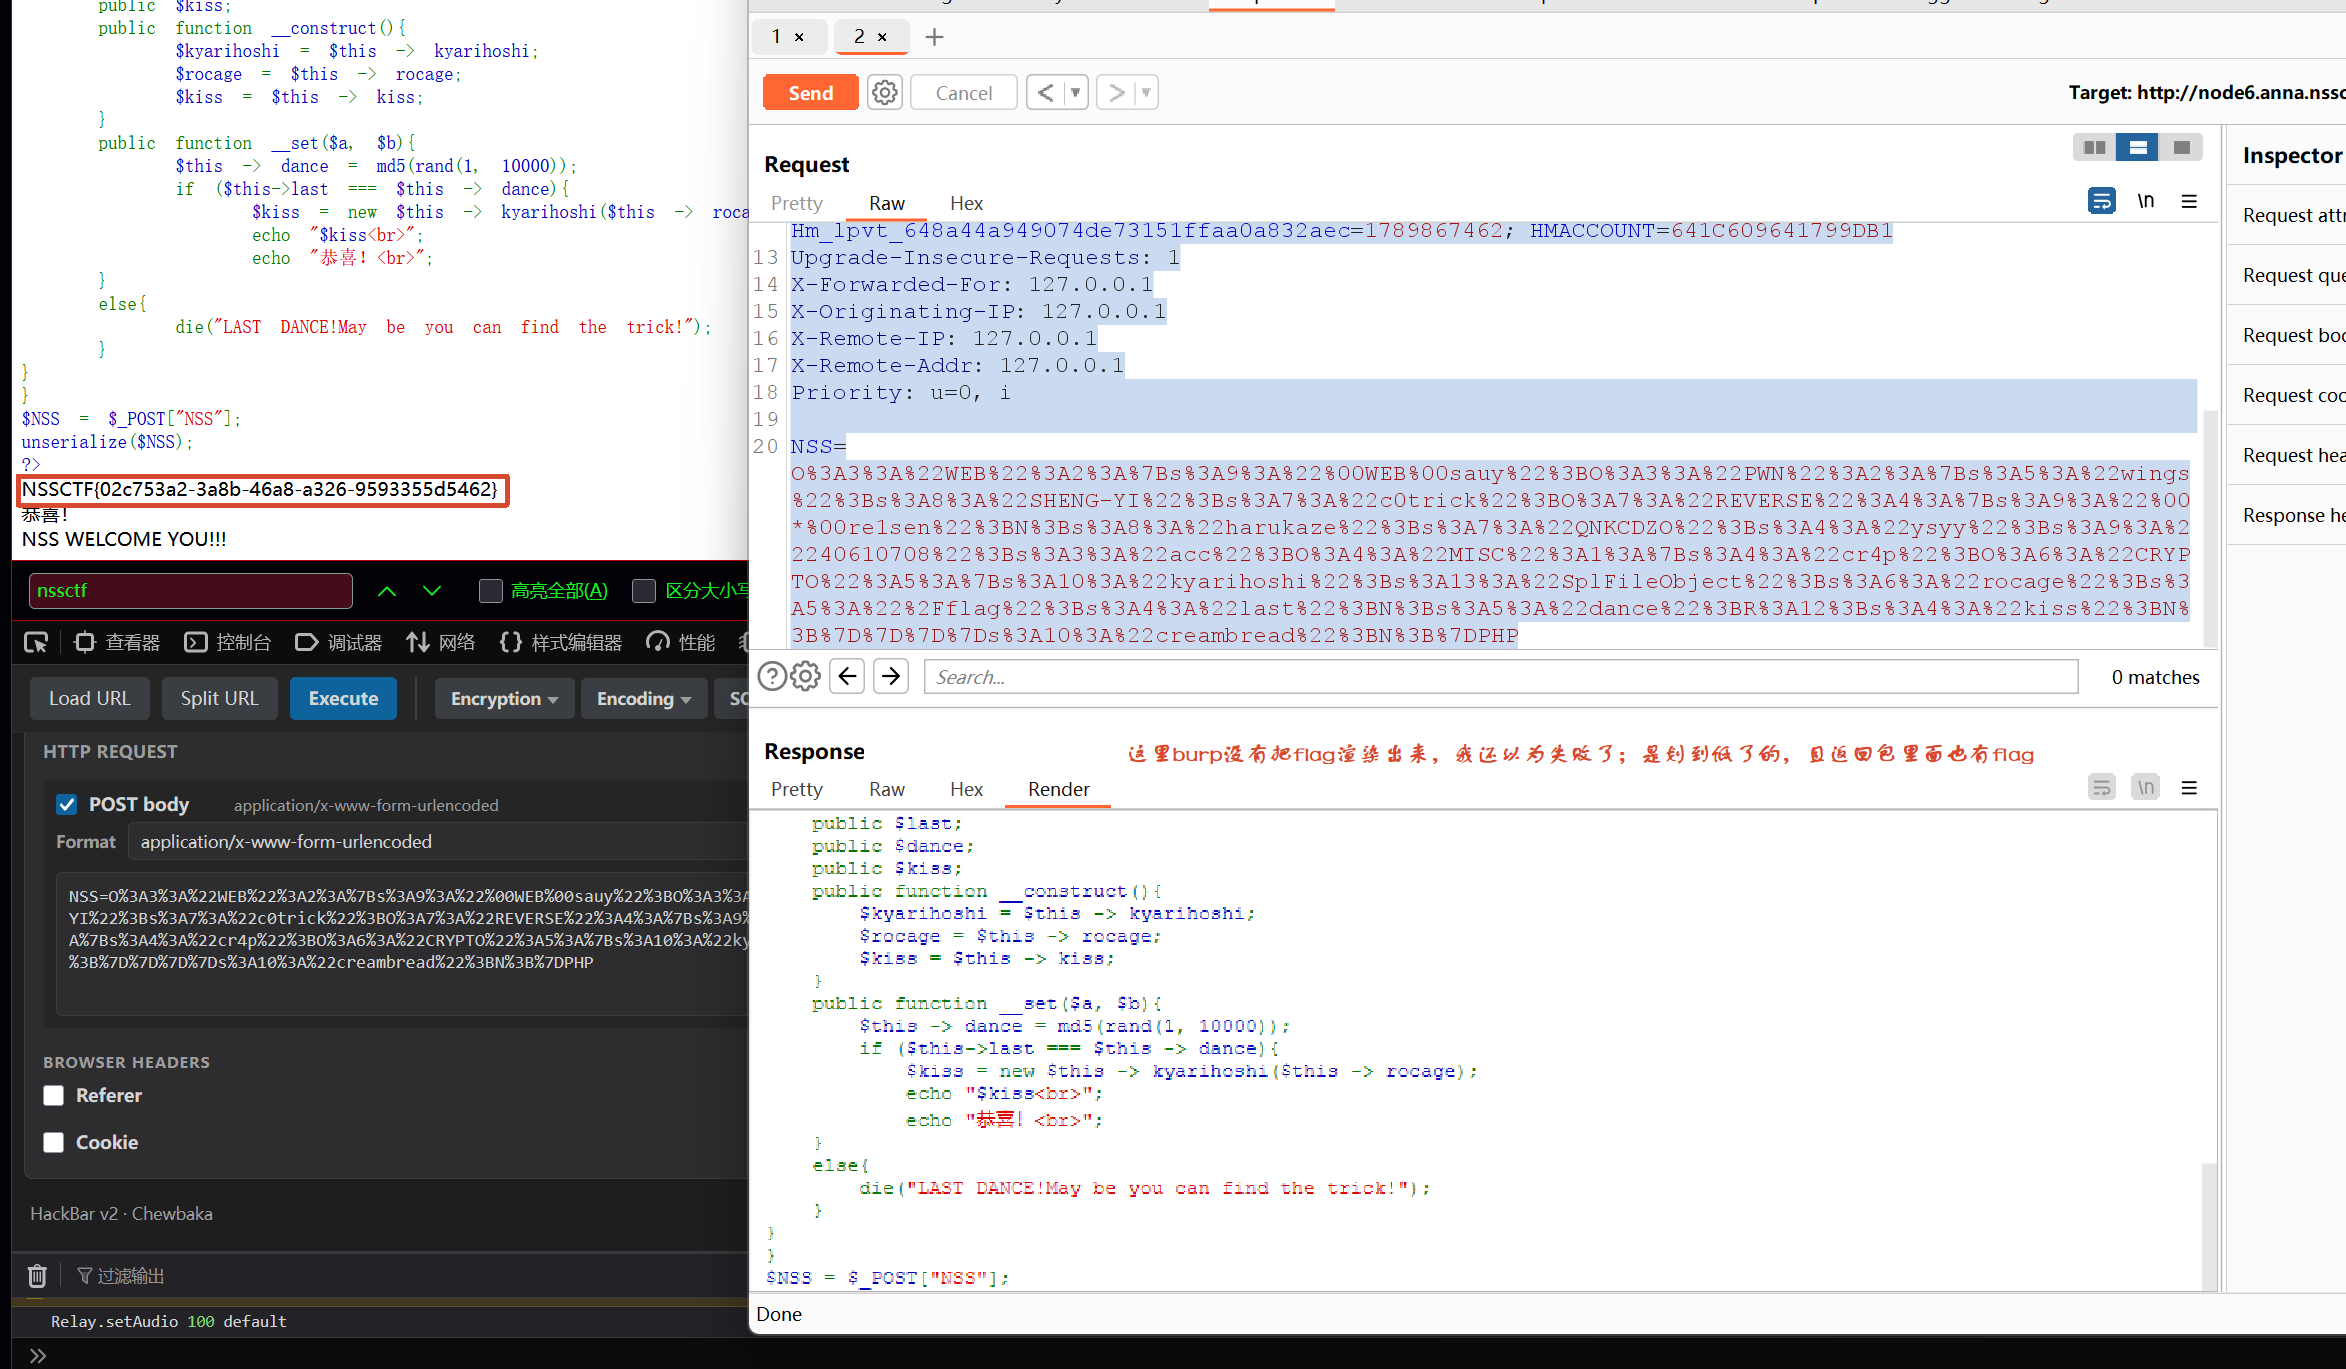Open previous history dropdown arrow
The height and width of the screenshot is (1369, 2346).
coord(1076,93)
